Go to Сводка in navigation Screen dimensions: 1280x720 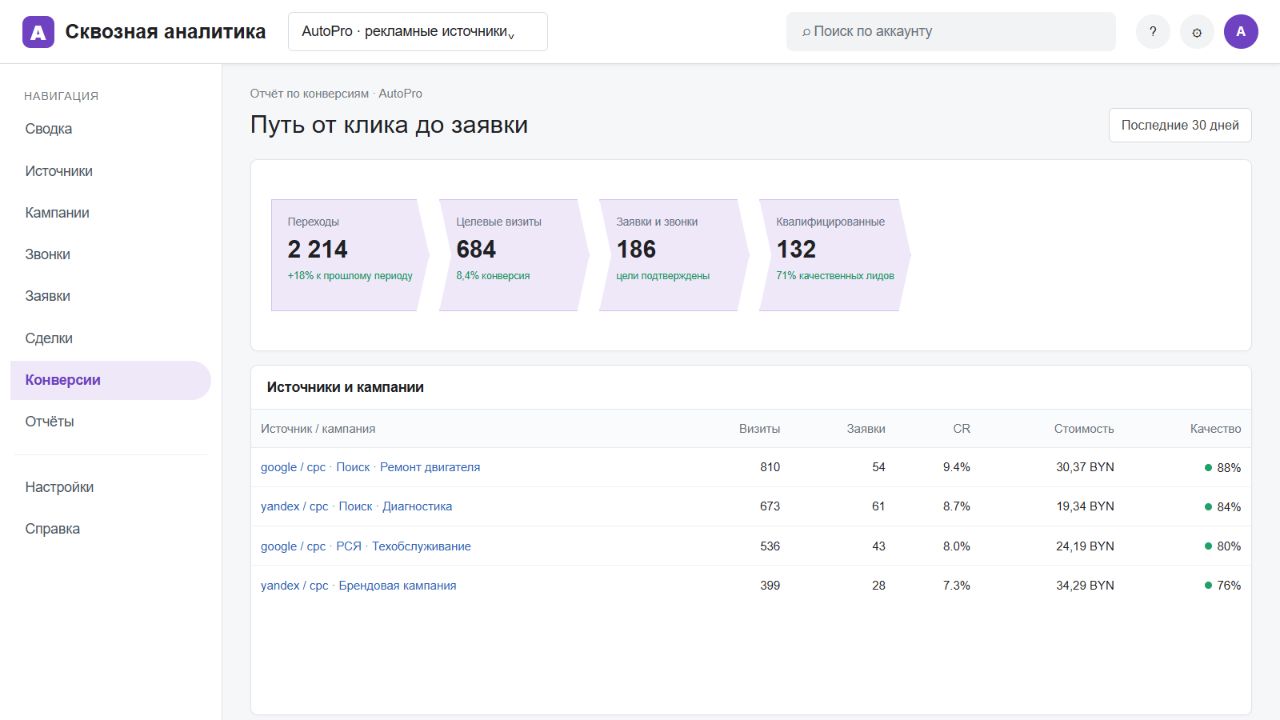tap(111, 129)
